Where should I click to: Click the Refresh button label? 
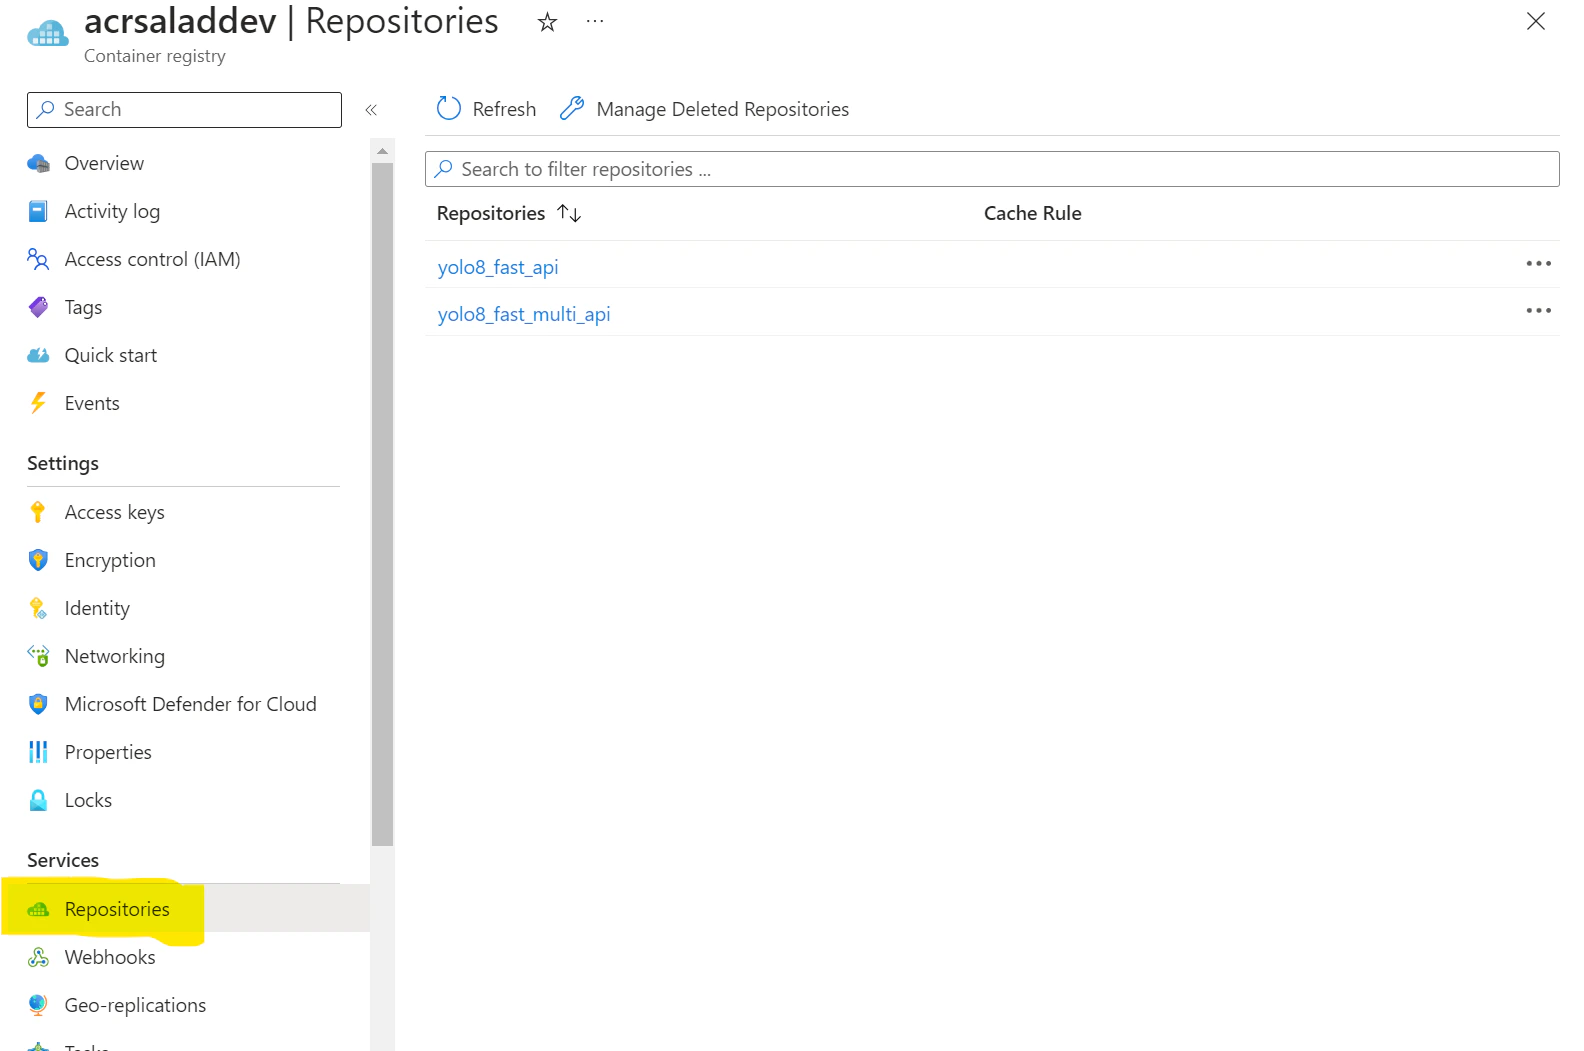(x=504, y=109)
